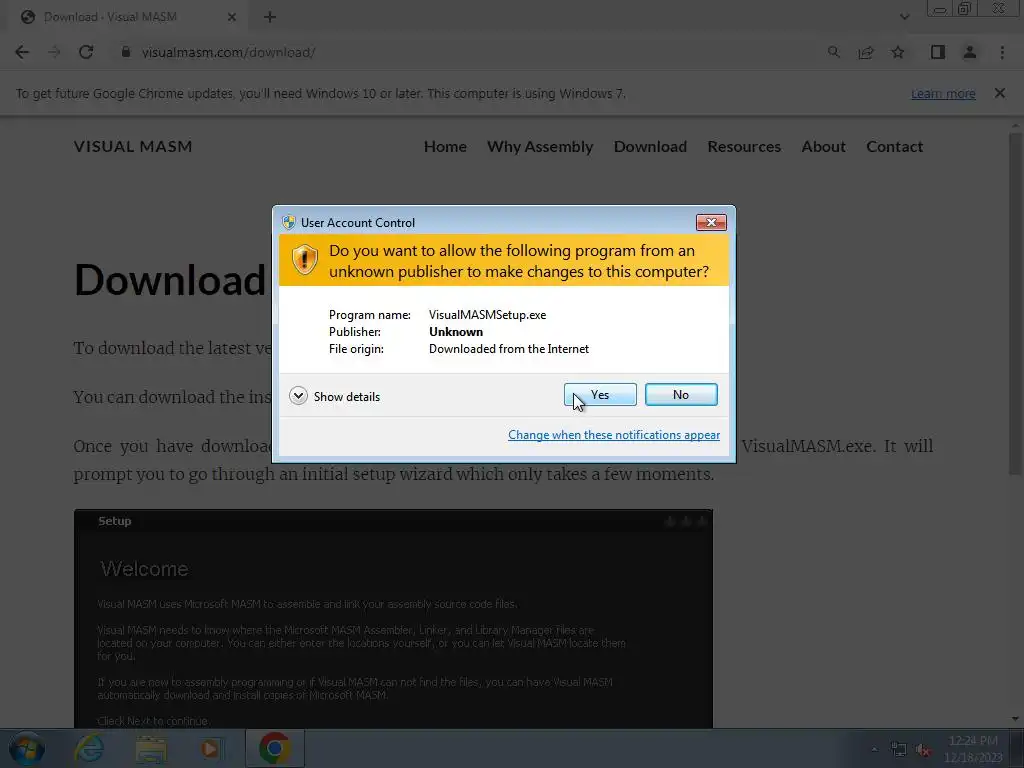The height and width of the screenshot is (768, 1024).
Task: Open Chrome profile avatar icon
Action: pos(970,52)
